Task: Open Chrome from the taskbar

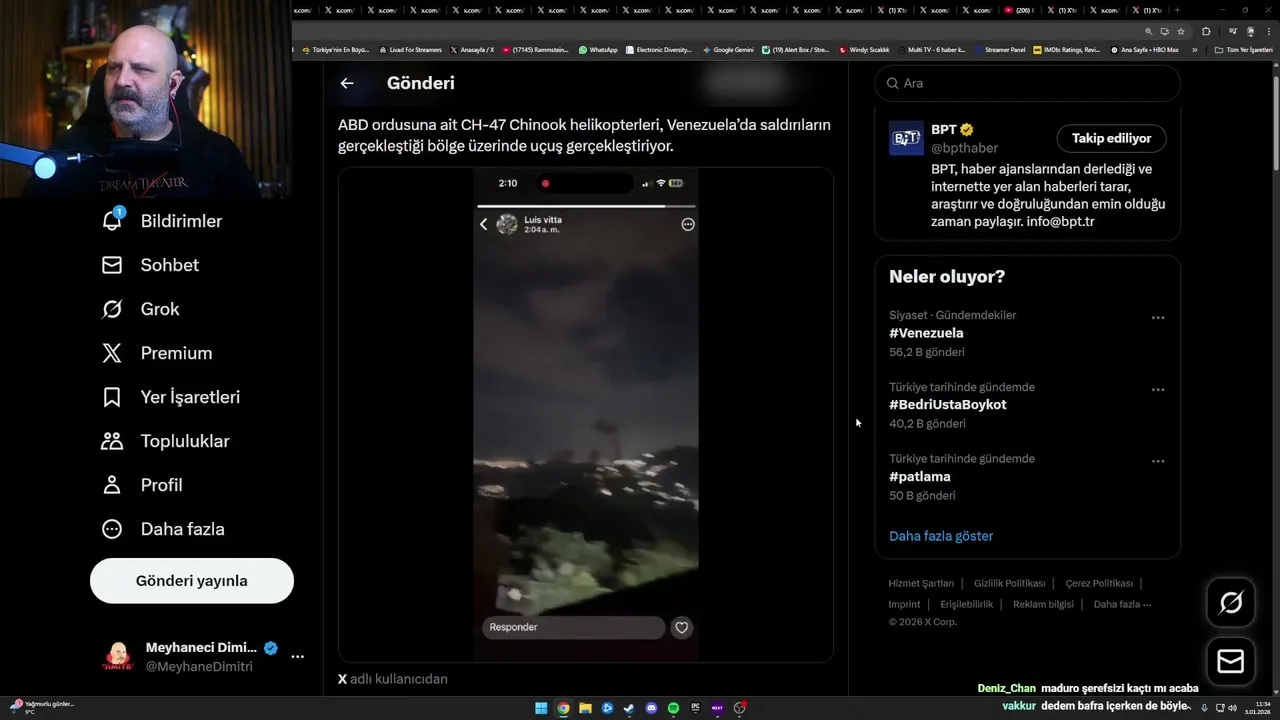Action: pos(563,708)
